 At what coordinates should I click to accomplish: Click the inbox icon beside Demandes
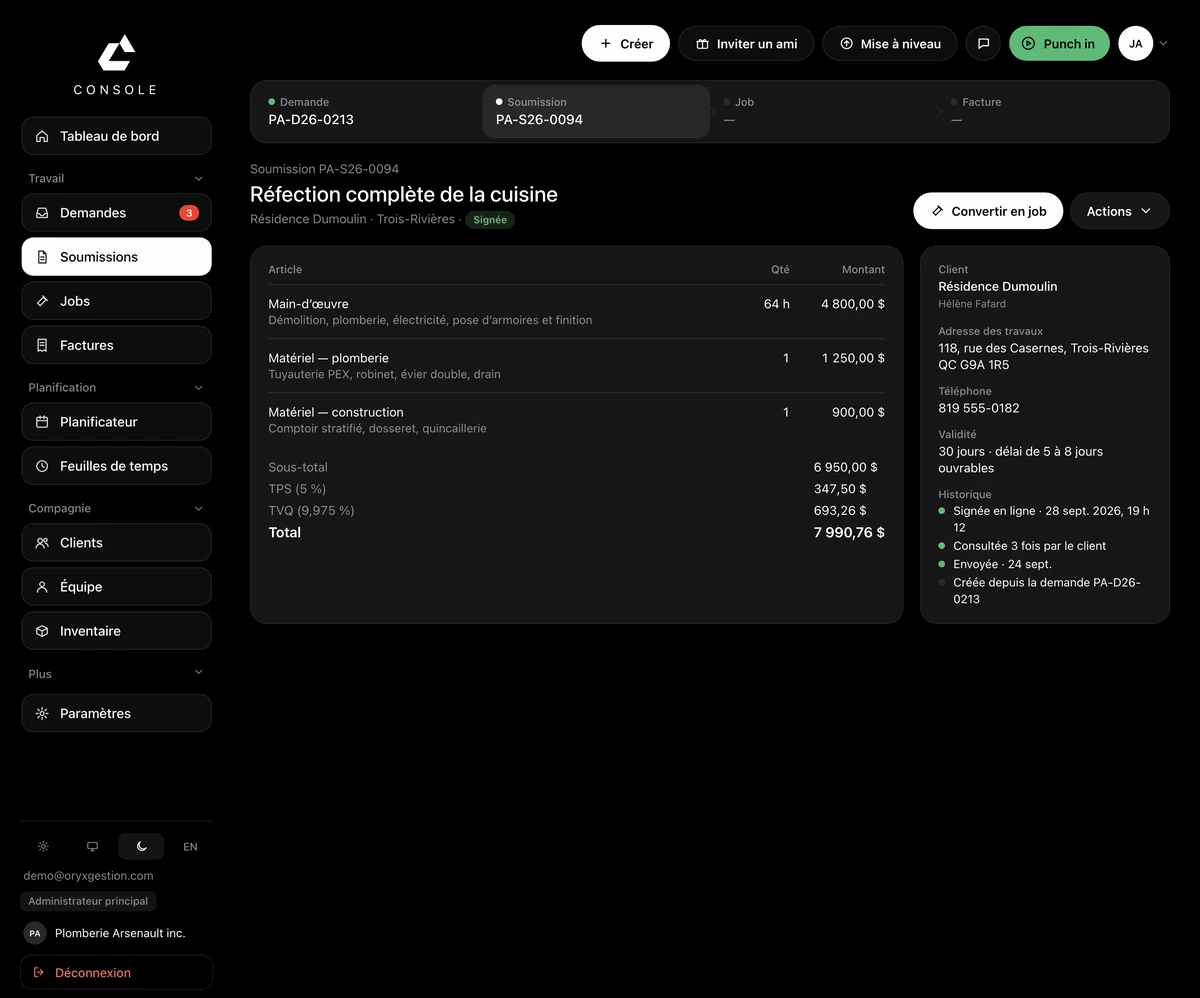[x=42, y=213]
